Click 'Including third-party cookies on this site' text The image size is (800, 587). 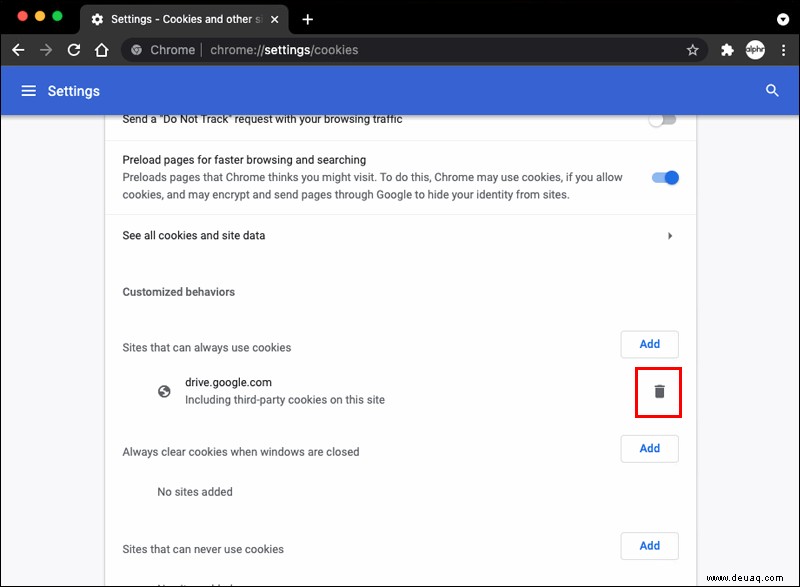(285, 400)
